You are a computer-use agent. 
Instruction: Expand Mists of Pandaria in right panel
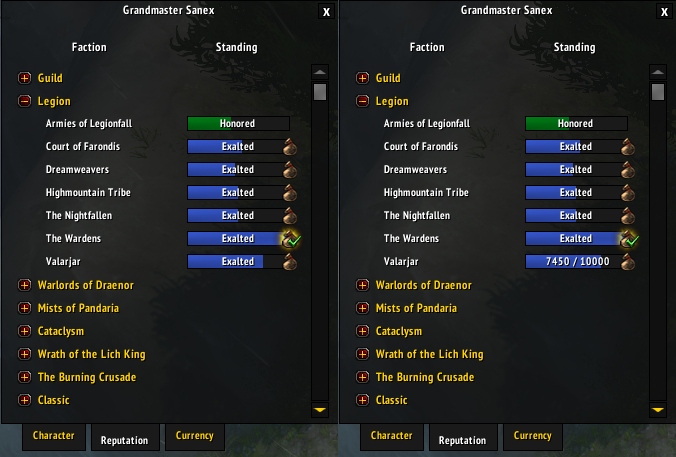point(363,308)
